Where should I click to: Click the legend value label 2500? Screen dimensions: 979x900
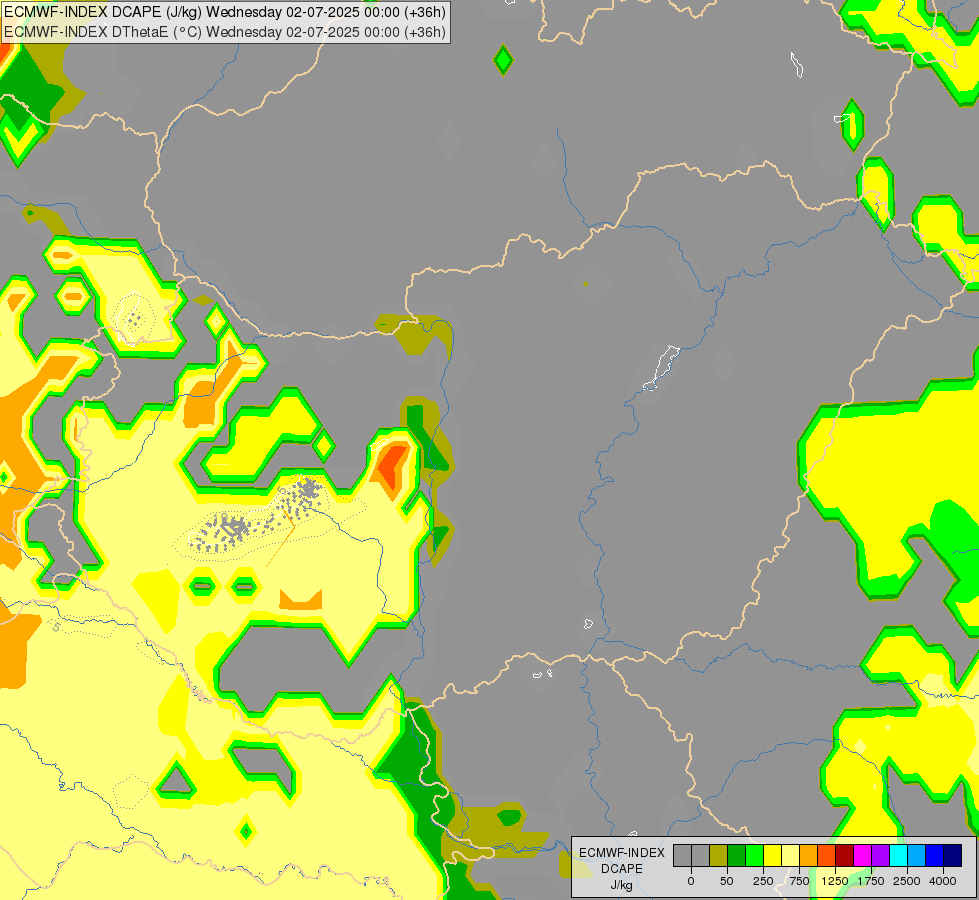coord(907,881)
